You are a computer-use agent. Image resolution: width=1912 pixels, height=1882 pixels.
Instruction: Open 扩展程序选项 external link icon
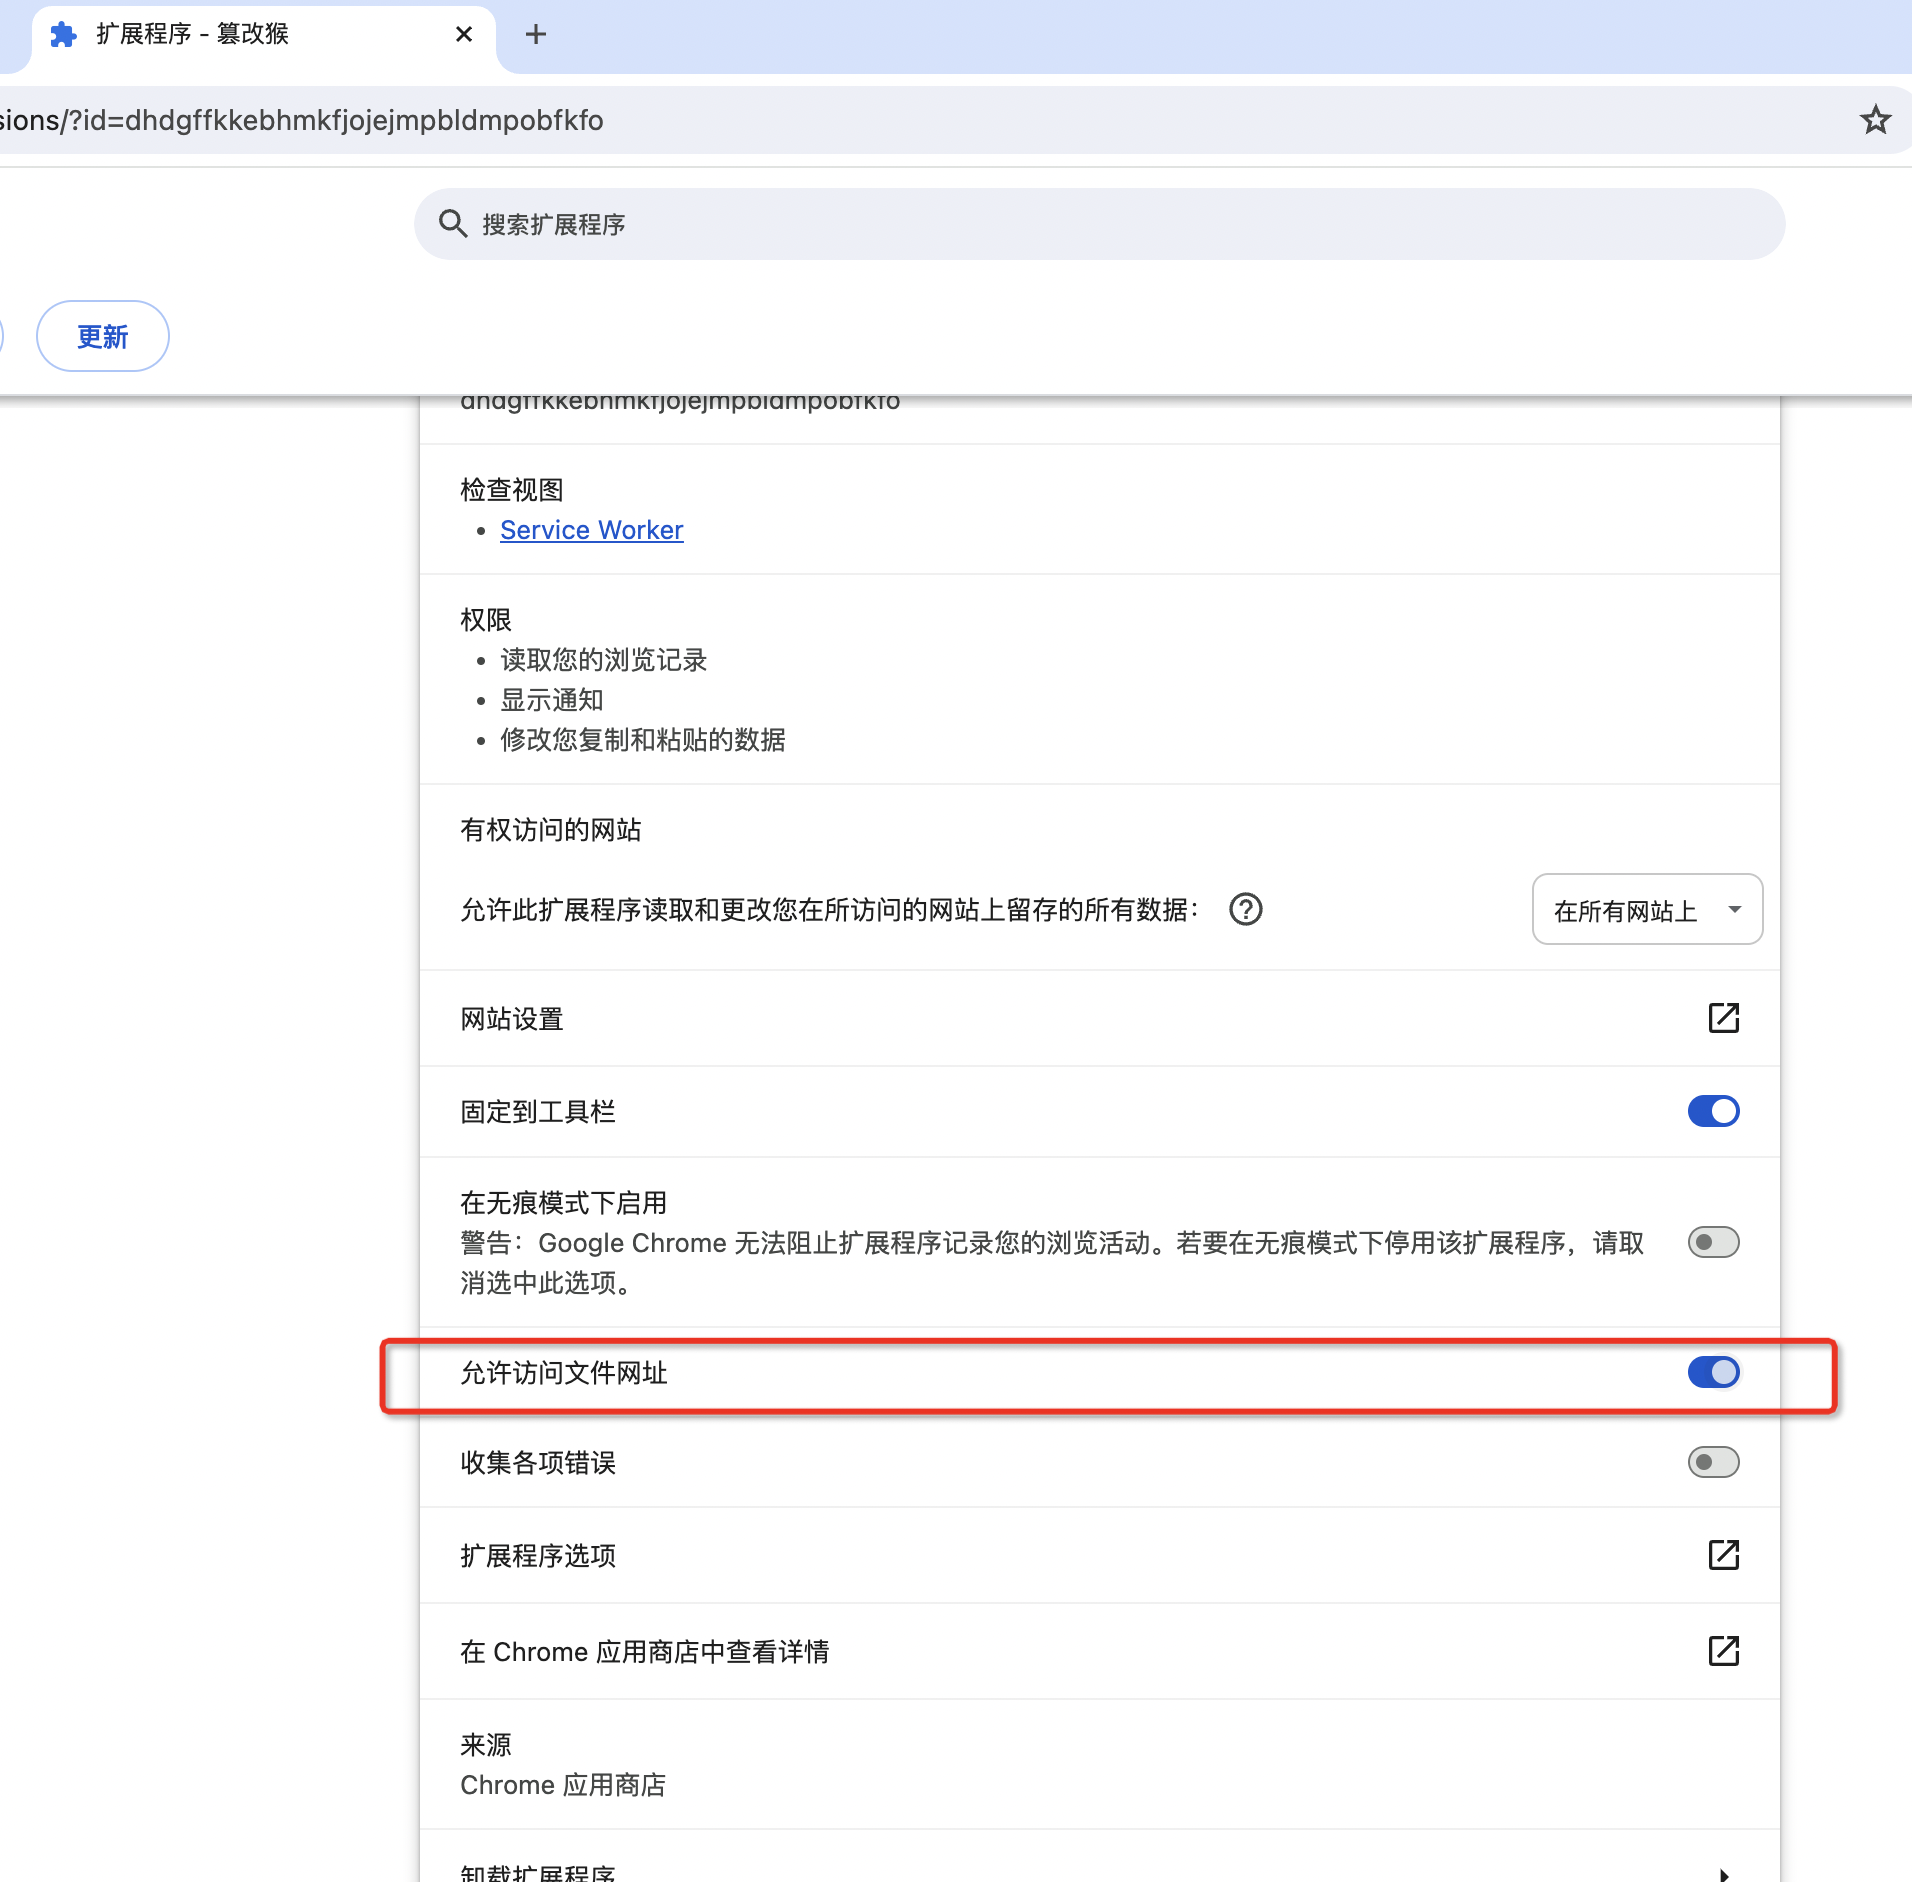[1724, 1555]
